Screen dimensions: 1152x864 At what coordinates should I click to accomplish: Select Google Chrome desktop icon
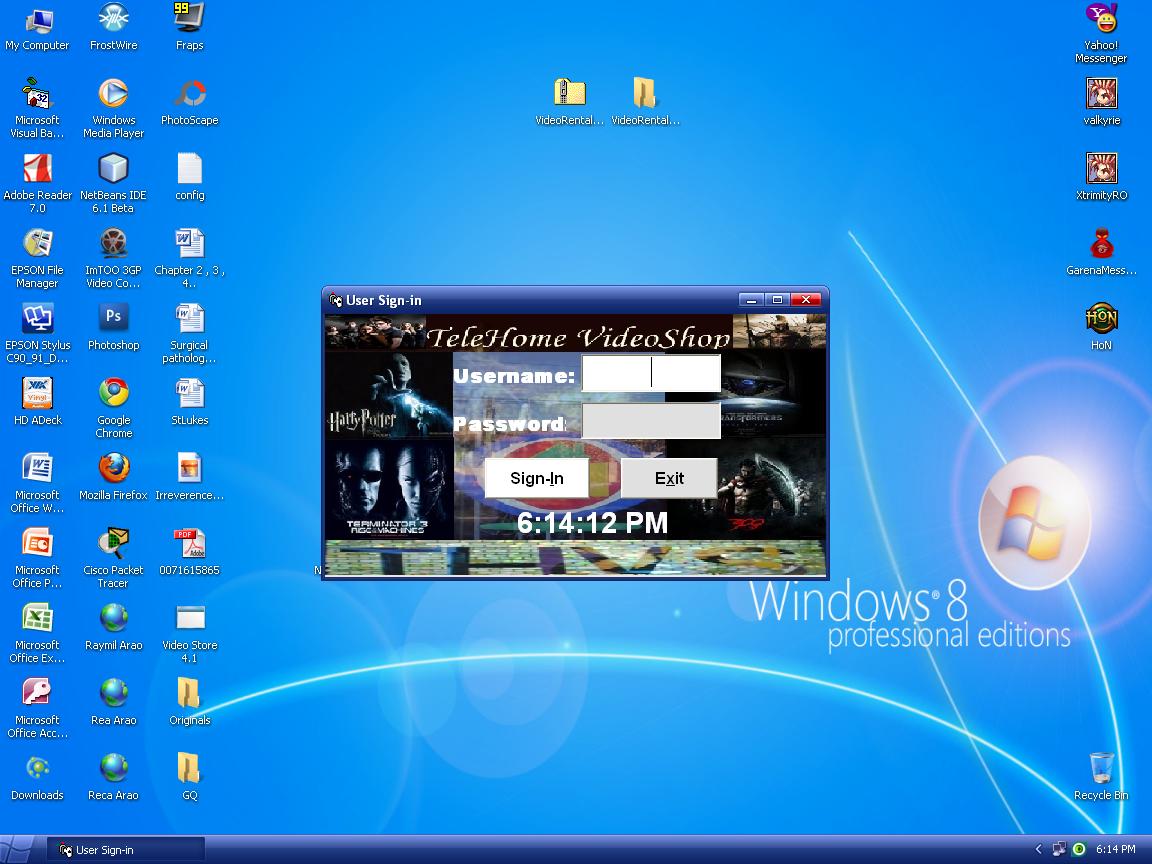pos(113,408)
